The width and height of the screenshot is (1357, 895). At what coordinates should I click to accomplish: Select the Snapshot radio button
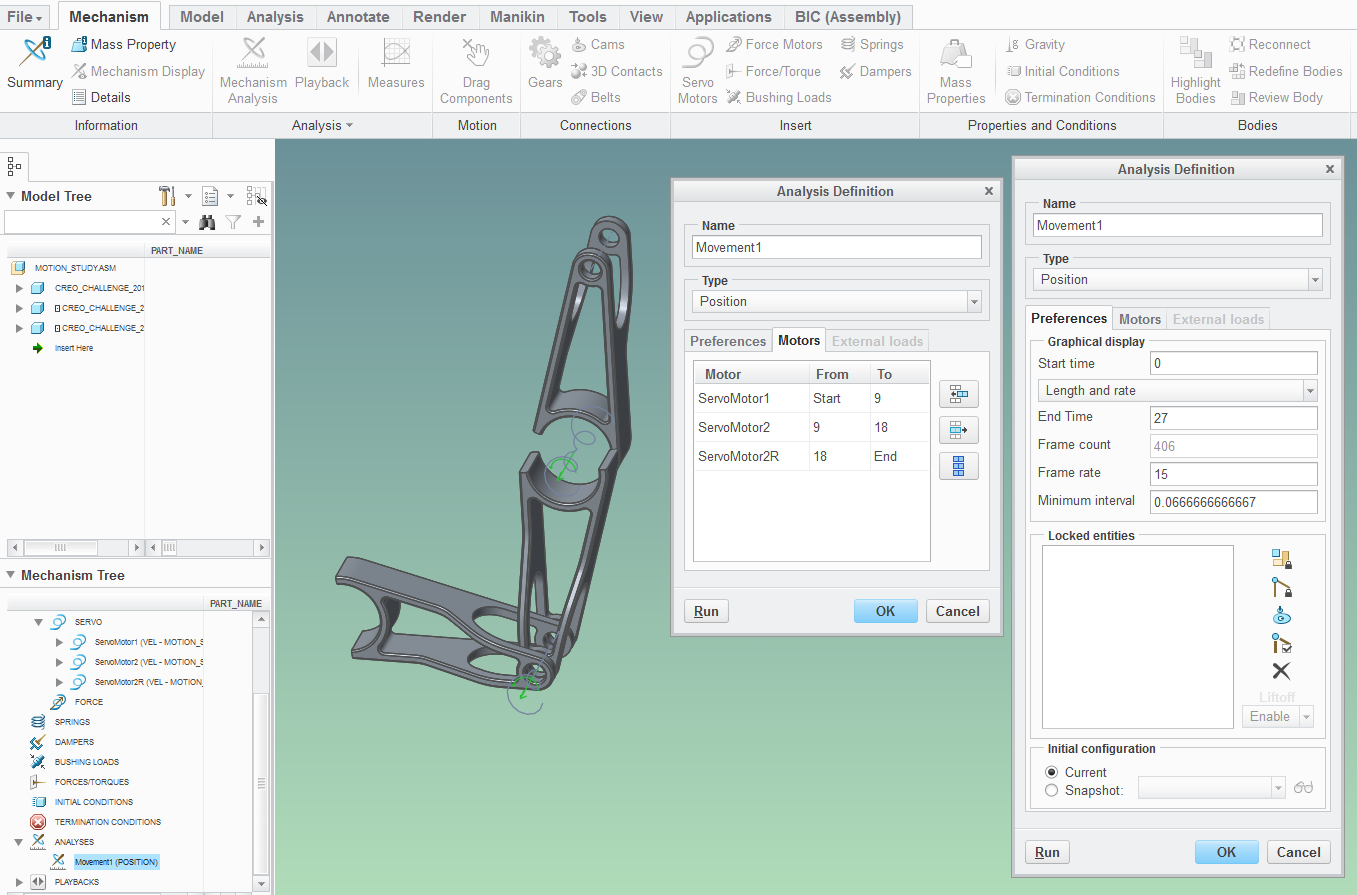click(1051, 790)
